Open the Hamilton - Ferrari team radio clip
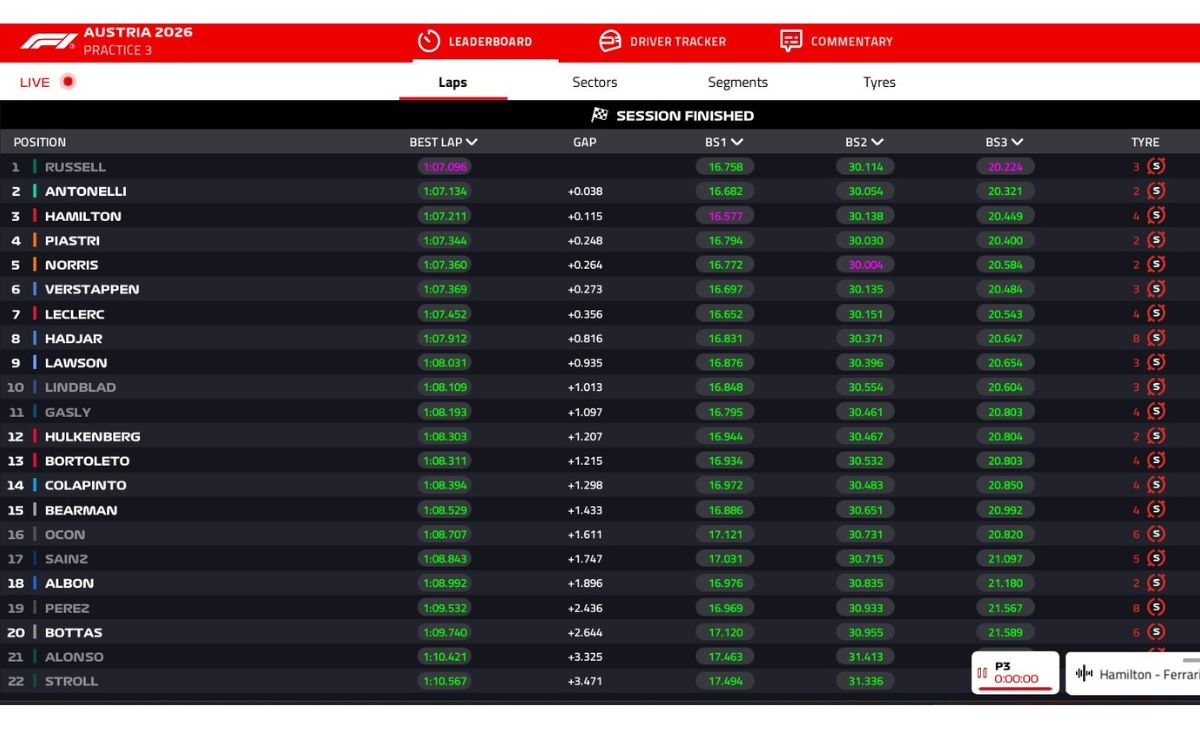Screen dimensions: 1200x729 coord(1133,674)
